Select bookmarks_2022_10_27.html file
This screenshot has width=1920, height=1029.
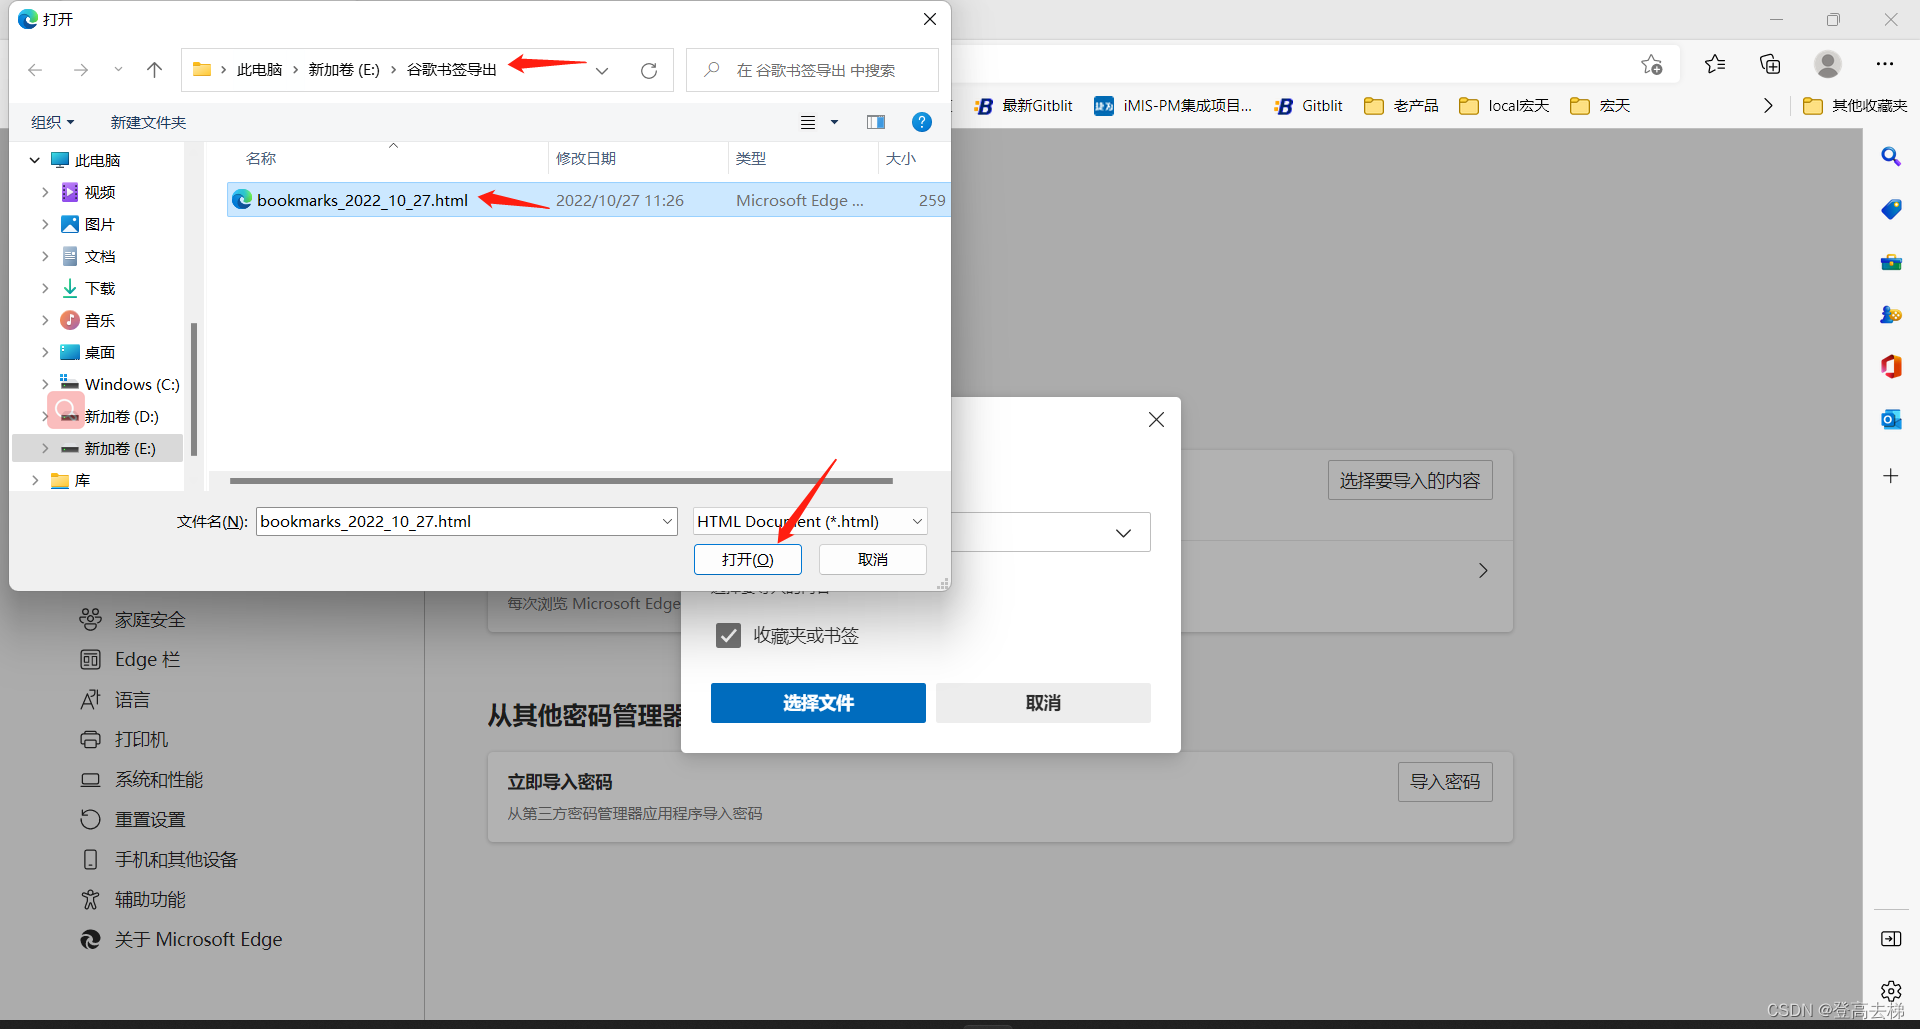588,200
